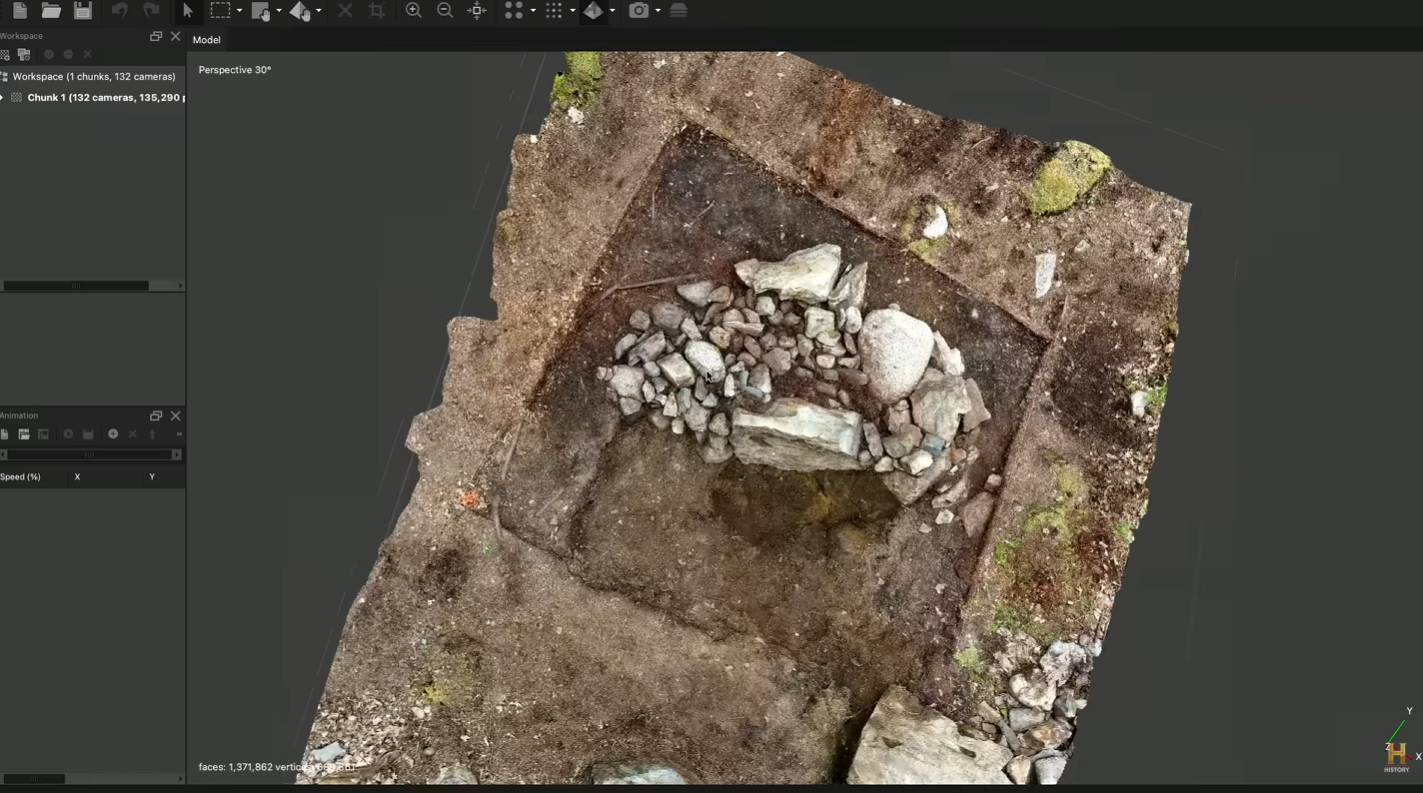Switch to the Model tab
The height and width of the screenshot is (793, 1423).
coord(206,40)
